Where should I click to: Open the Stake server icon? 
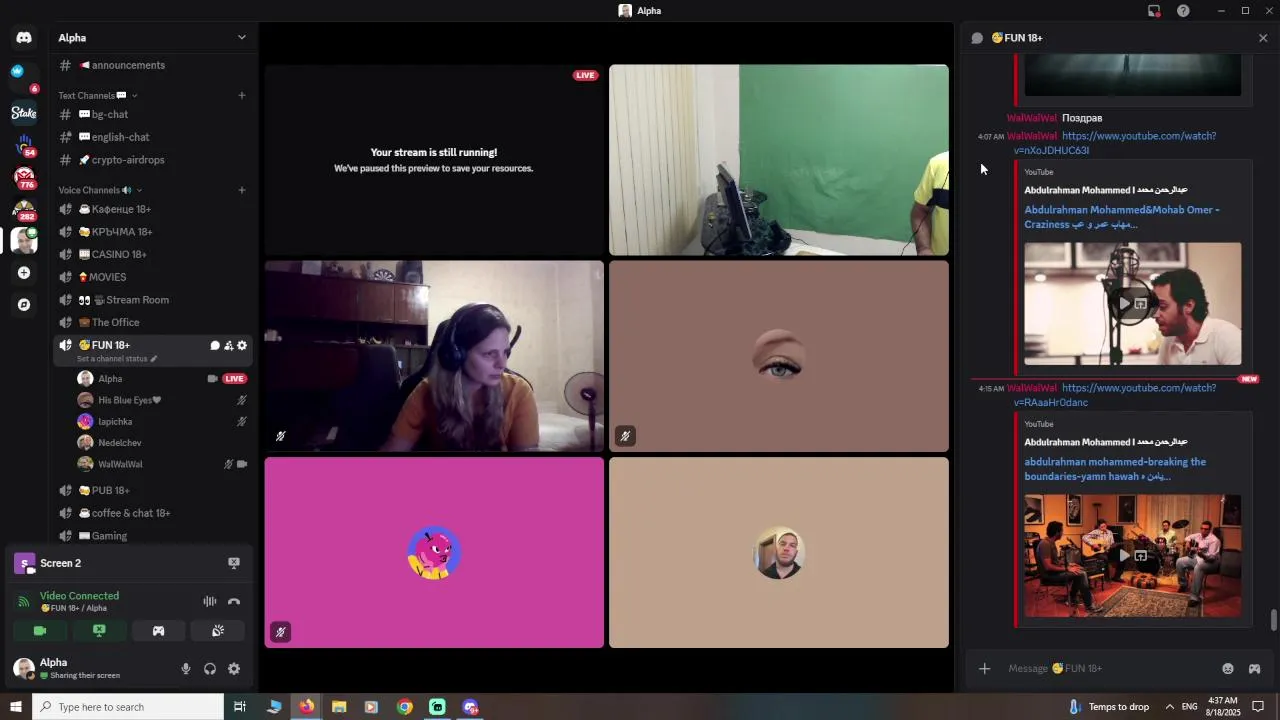tap(24, 113)
